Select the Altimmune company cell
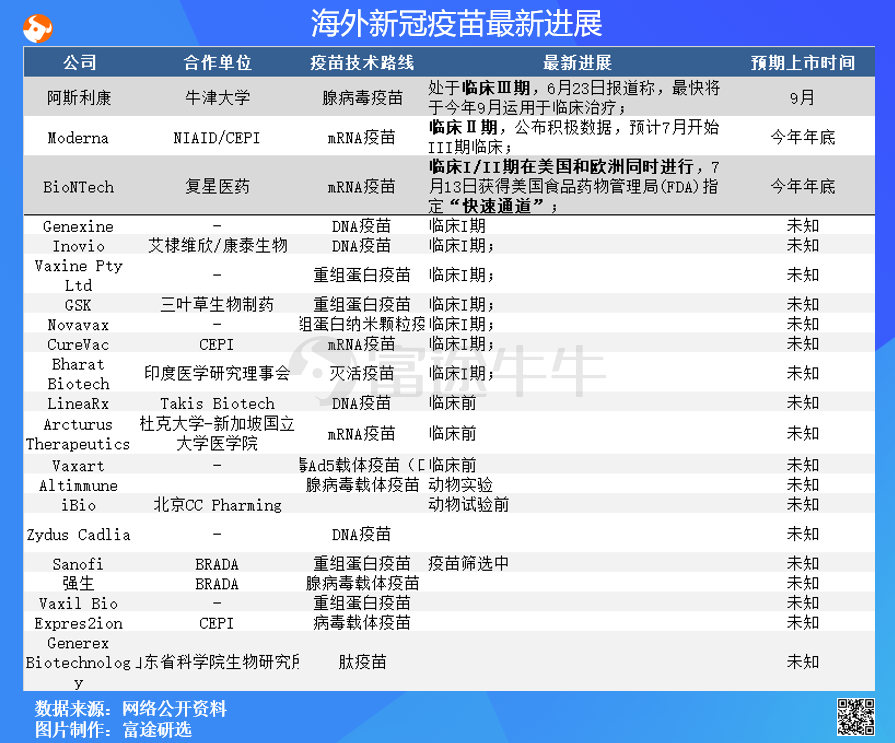Viewport: 895px width, 743px height. coord(78,486)
